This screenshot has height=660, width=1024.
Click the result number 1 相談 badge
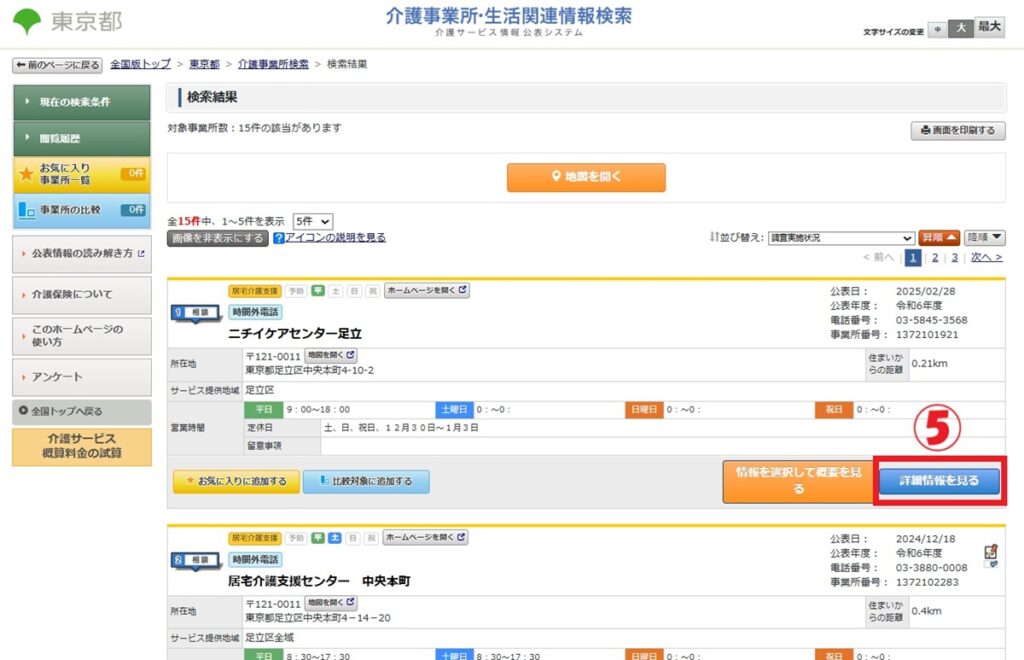(195, 313)
